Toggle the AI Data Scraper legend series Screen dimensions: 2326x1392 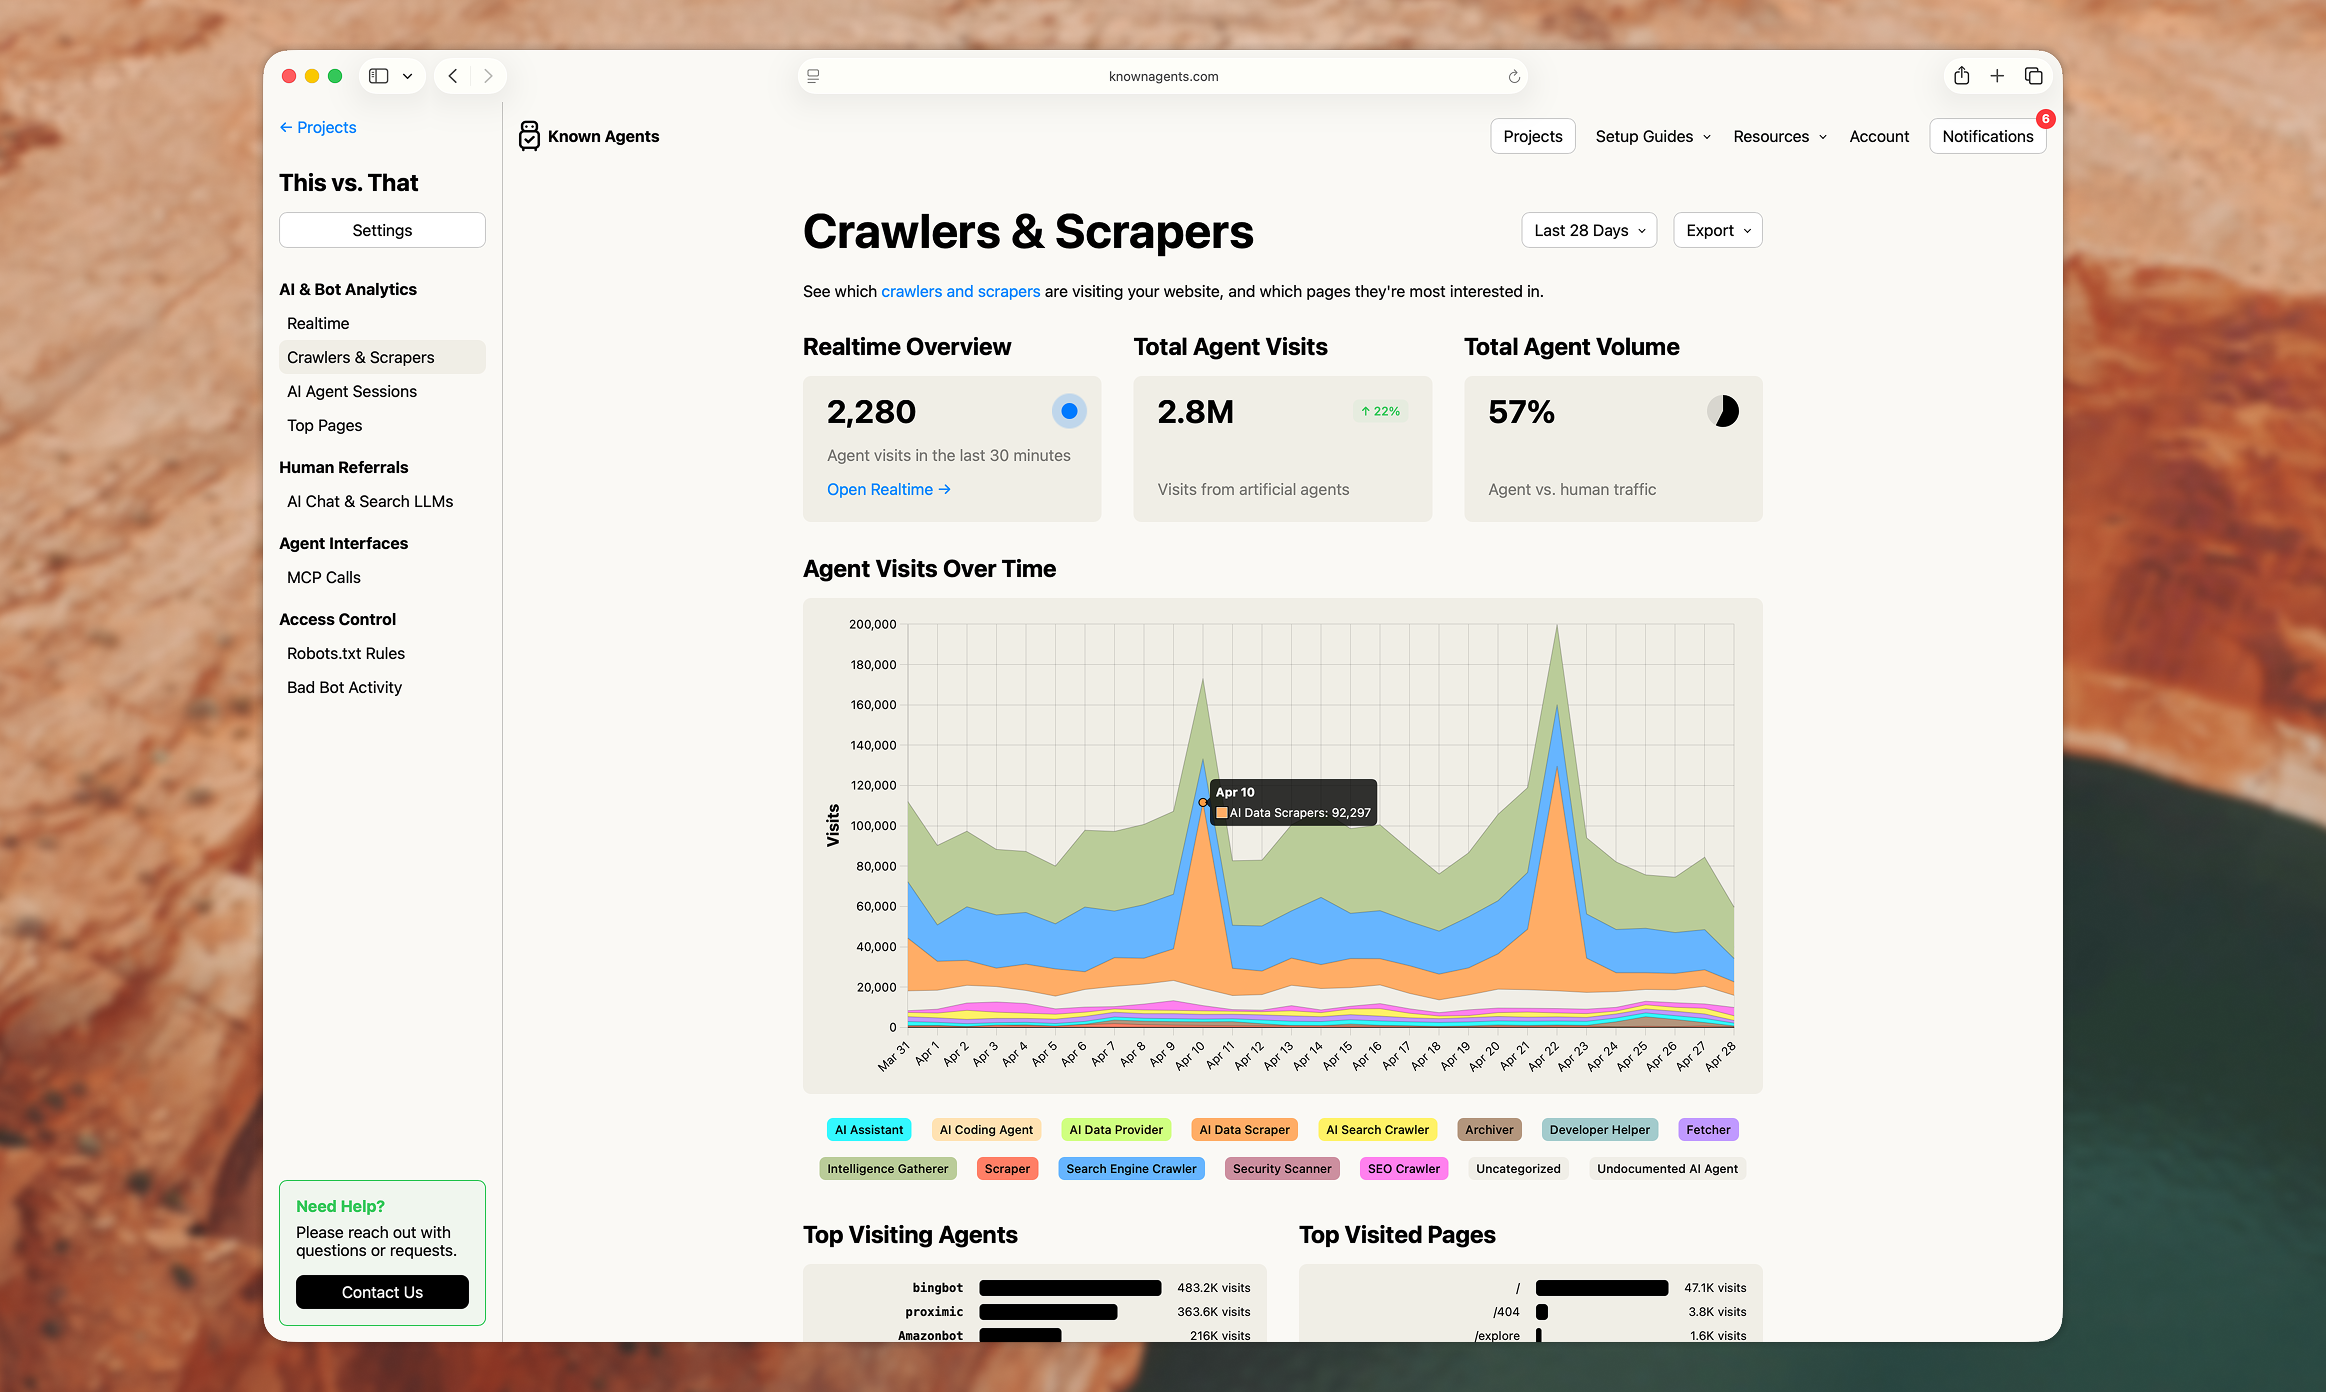point(1244,1130)
